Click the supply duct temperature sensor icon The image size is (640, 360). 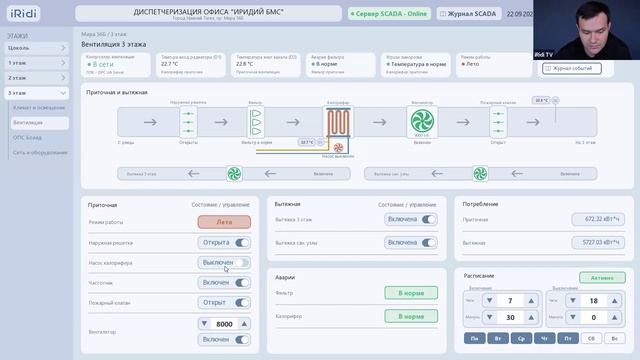click(556, 100)
